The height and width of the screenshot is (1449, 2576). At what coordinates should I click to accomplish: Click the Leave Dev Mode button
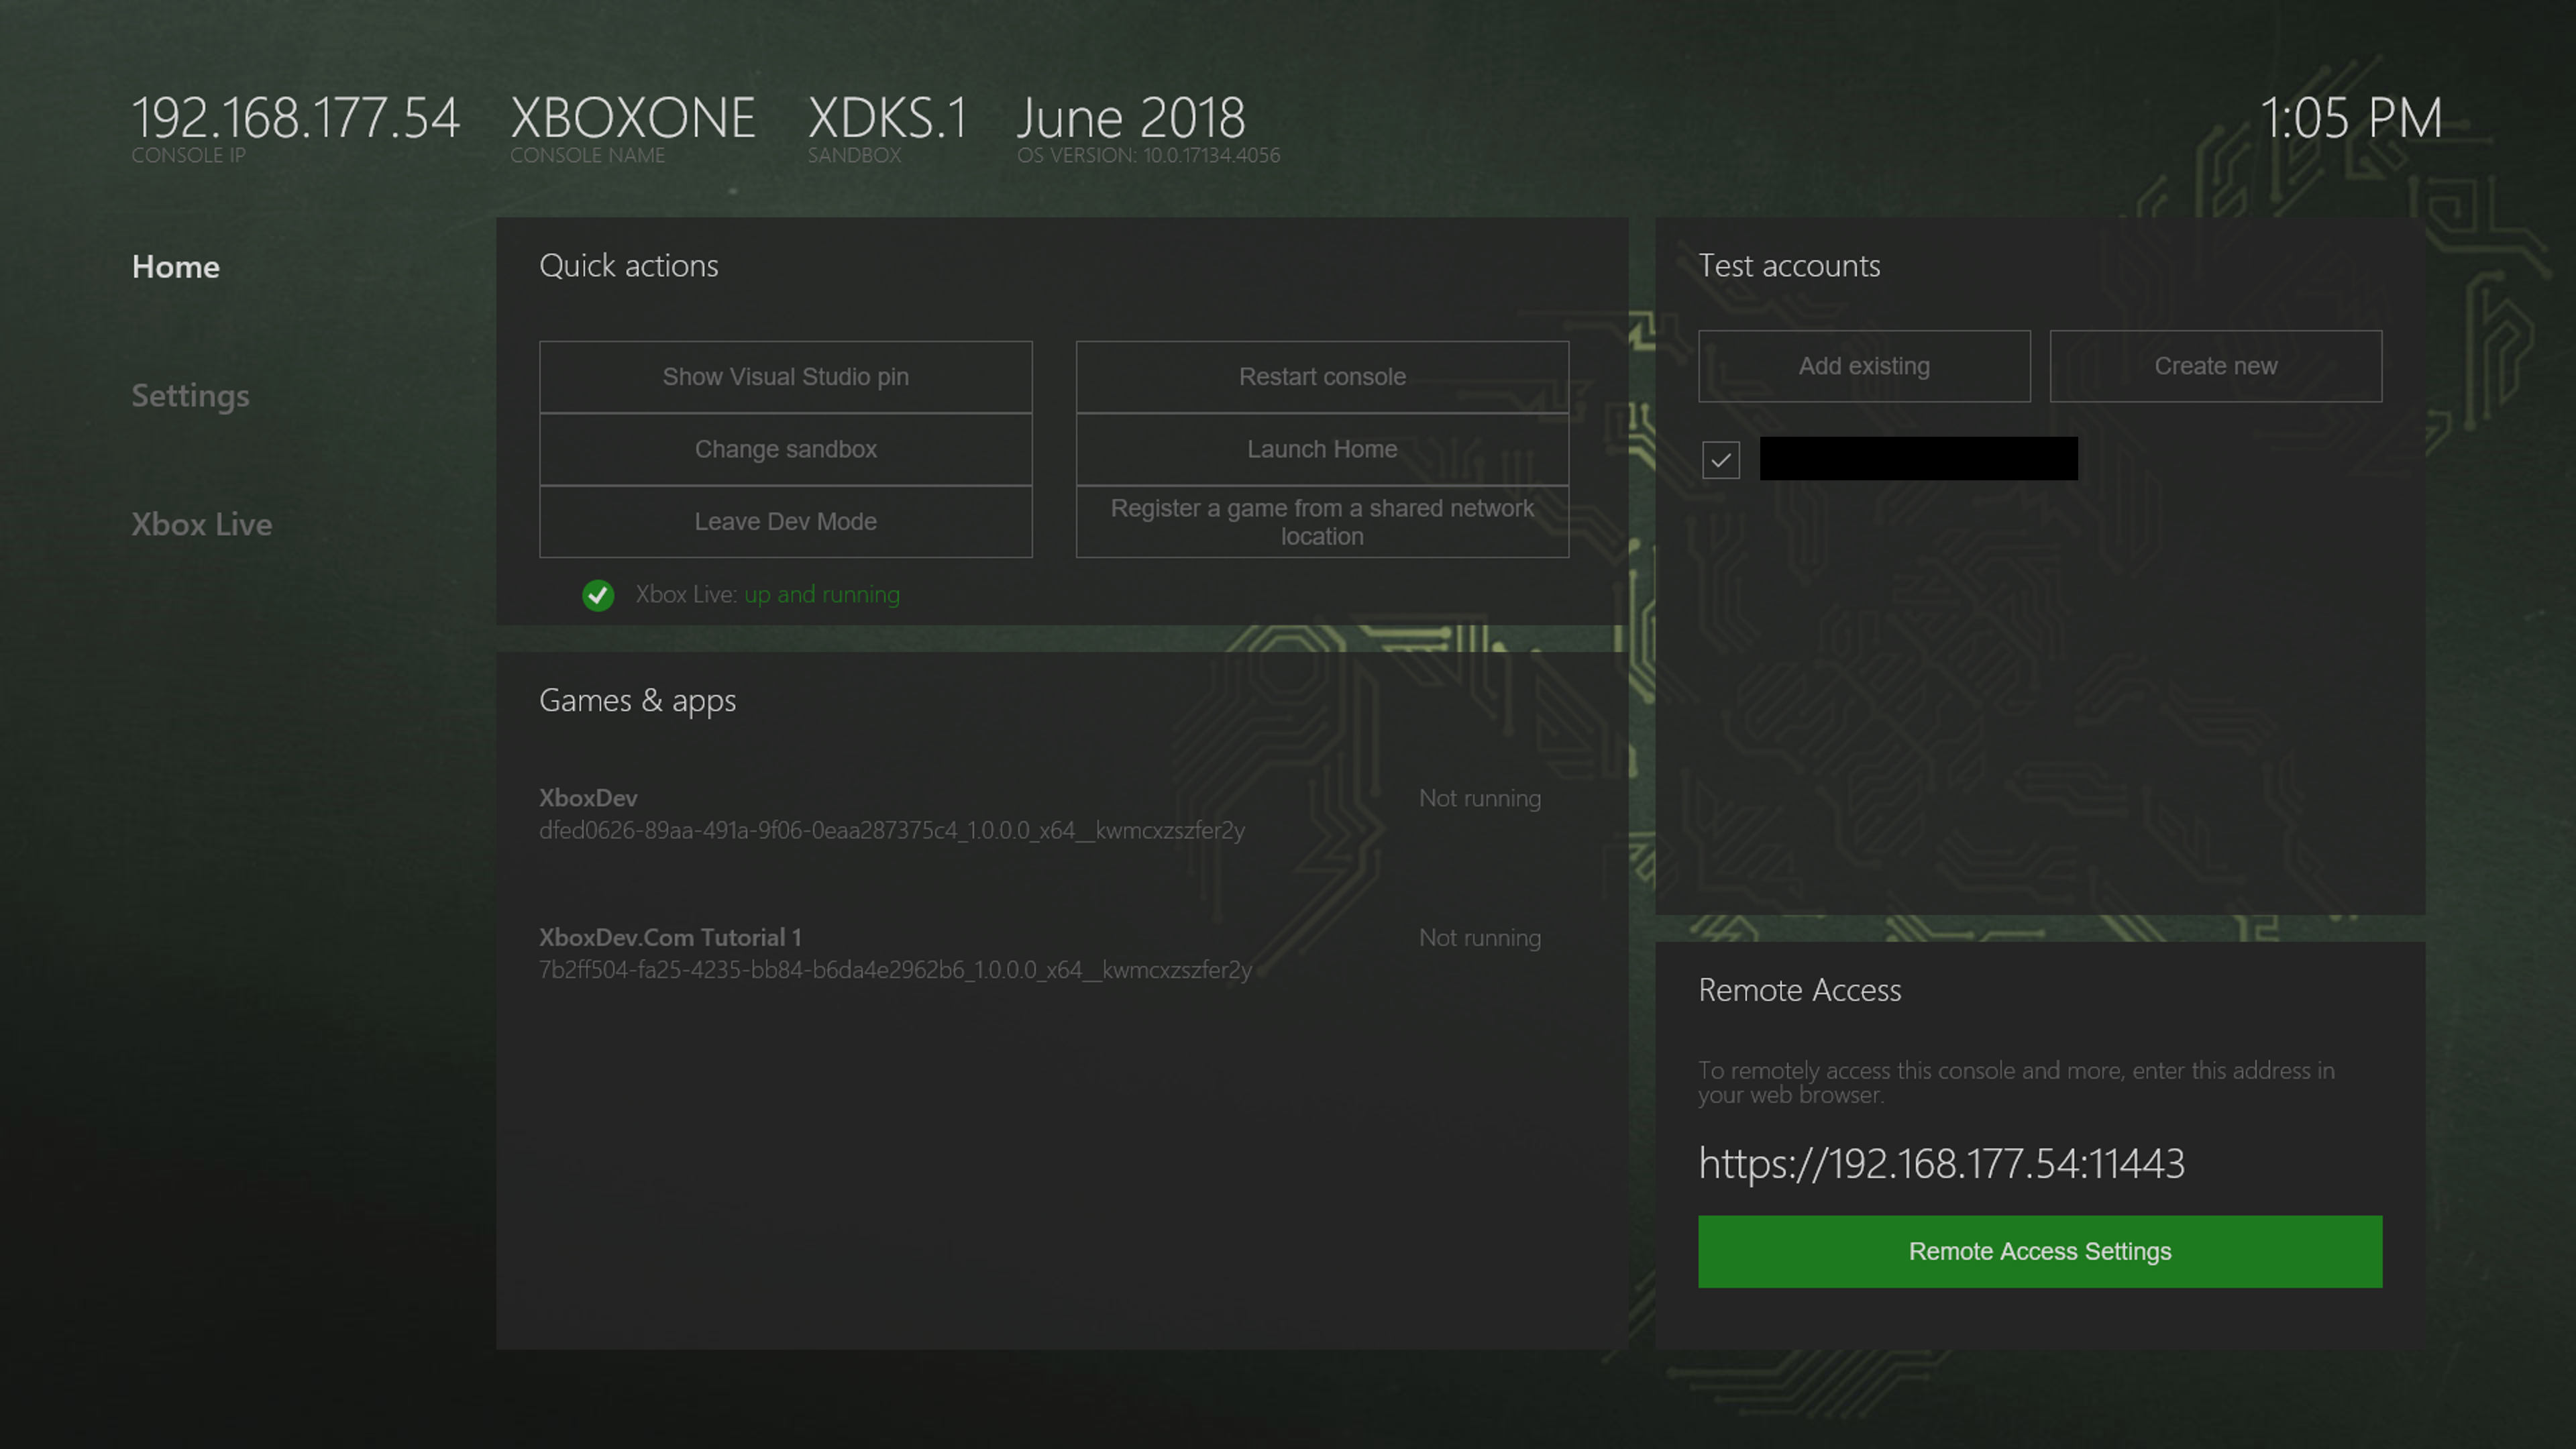coord(785,521)
